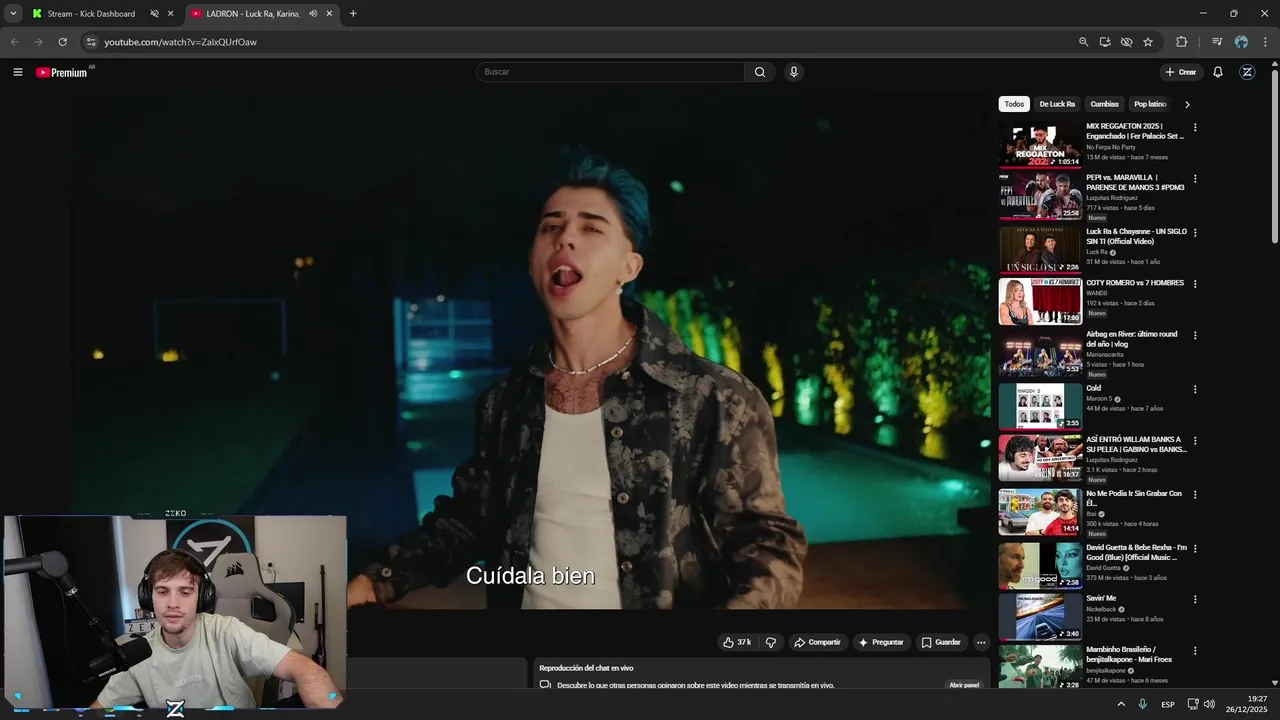Open a new browser tab

tap(353, 14)
